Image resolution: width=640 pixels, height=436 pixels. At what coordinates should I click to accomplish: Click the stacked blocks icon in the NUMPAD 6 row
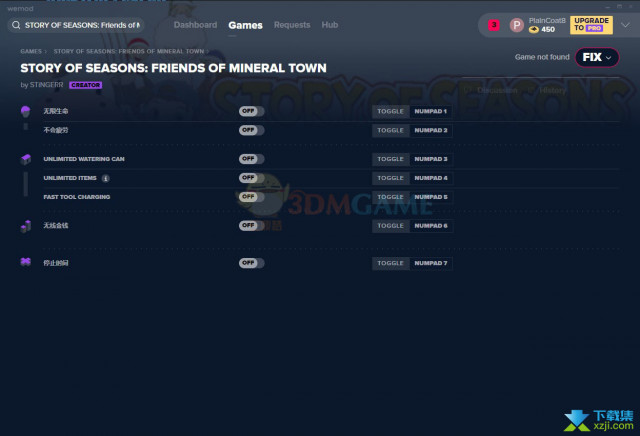(25, 226)
